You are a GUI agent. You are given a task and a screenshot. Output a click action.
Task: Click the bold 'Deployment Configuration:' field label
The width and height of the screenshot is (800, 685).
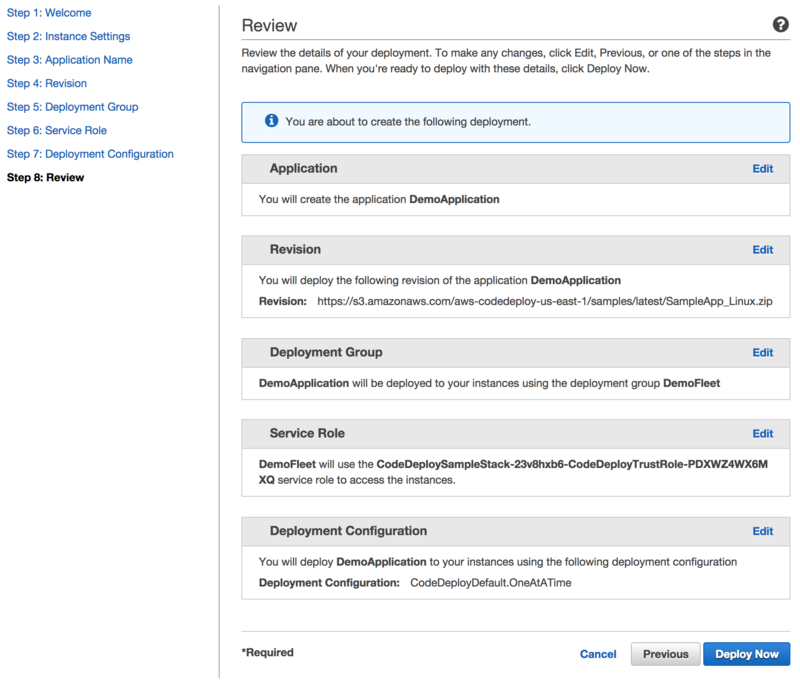coord(329,582)
